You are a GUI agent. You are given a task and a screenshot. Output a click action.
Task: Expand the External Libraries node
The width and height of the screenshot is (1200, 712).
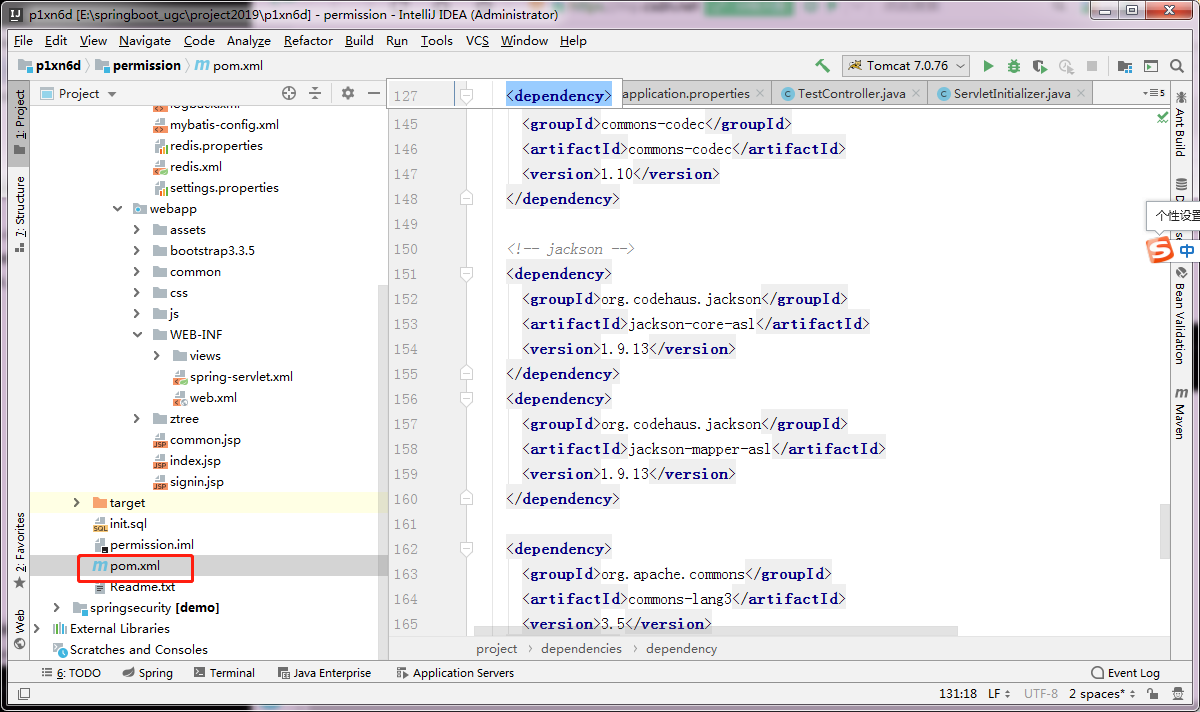coord(38,629)
